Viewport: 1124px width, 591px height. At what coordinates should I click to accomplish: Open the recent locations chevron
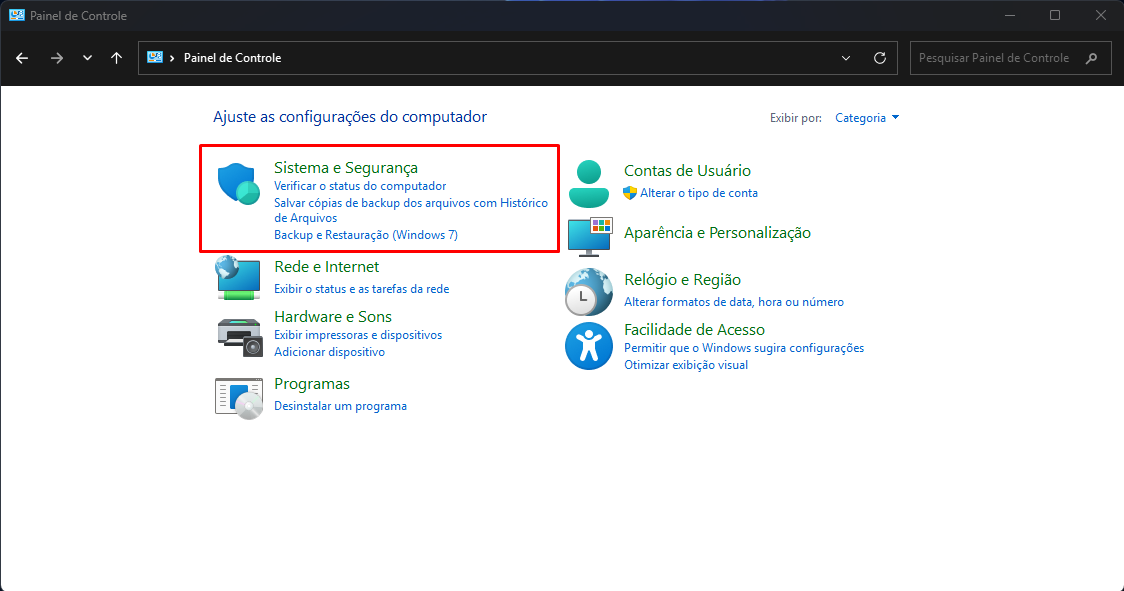point(87,58)
